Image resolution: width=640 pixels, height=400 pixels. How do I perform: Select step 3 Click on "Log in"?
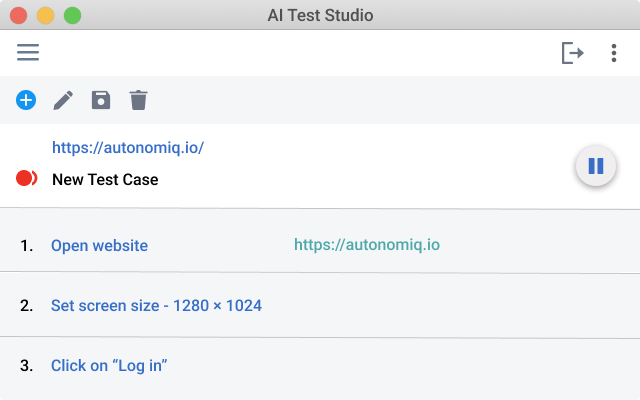109,366
